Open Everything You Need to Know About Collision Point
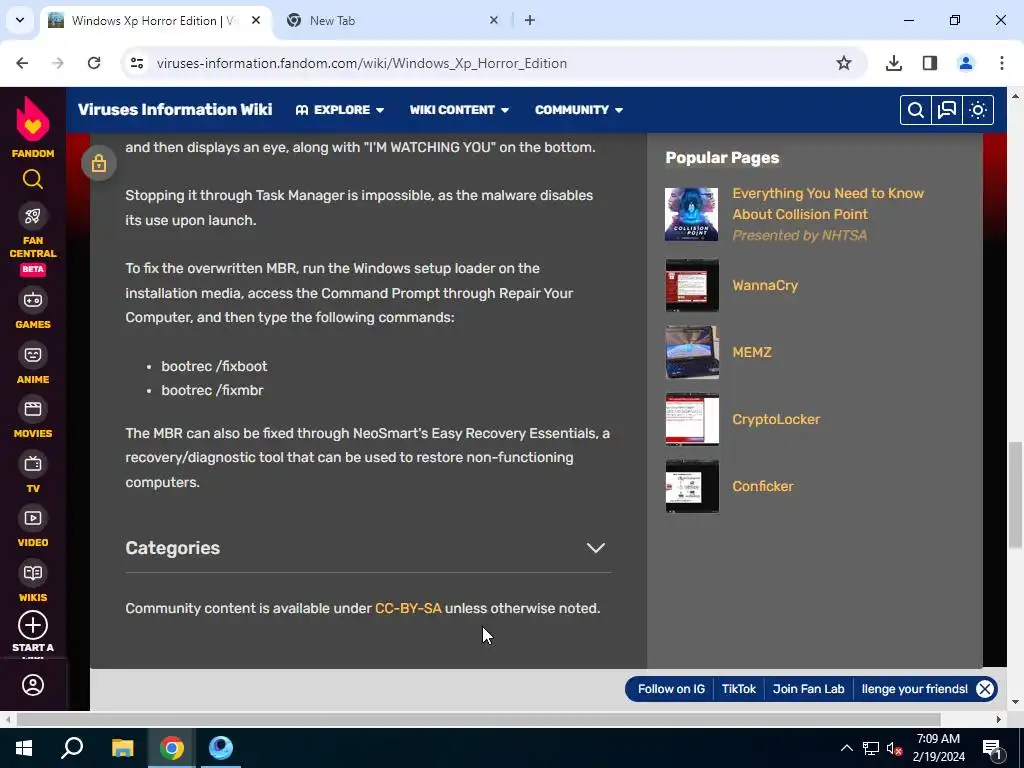 [x=828, y=204]
